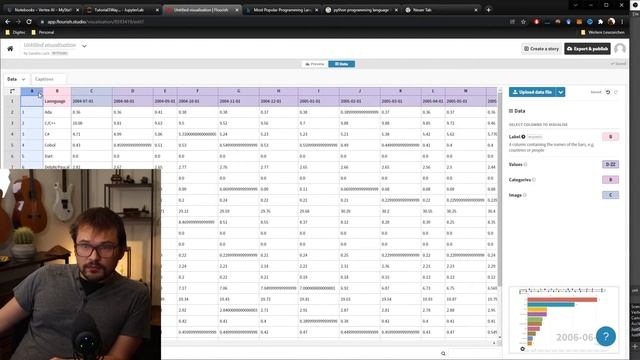
Task: Click the Upload data file button
Action: tap(532, 92)
